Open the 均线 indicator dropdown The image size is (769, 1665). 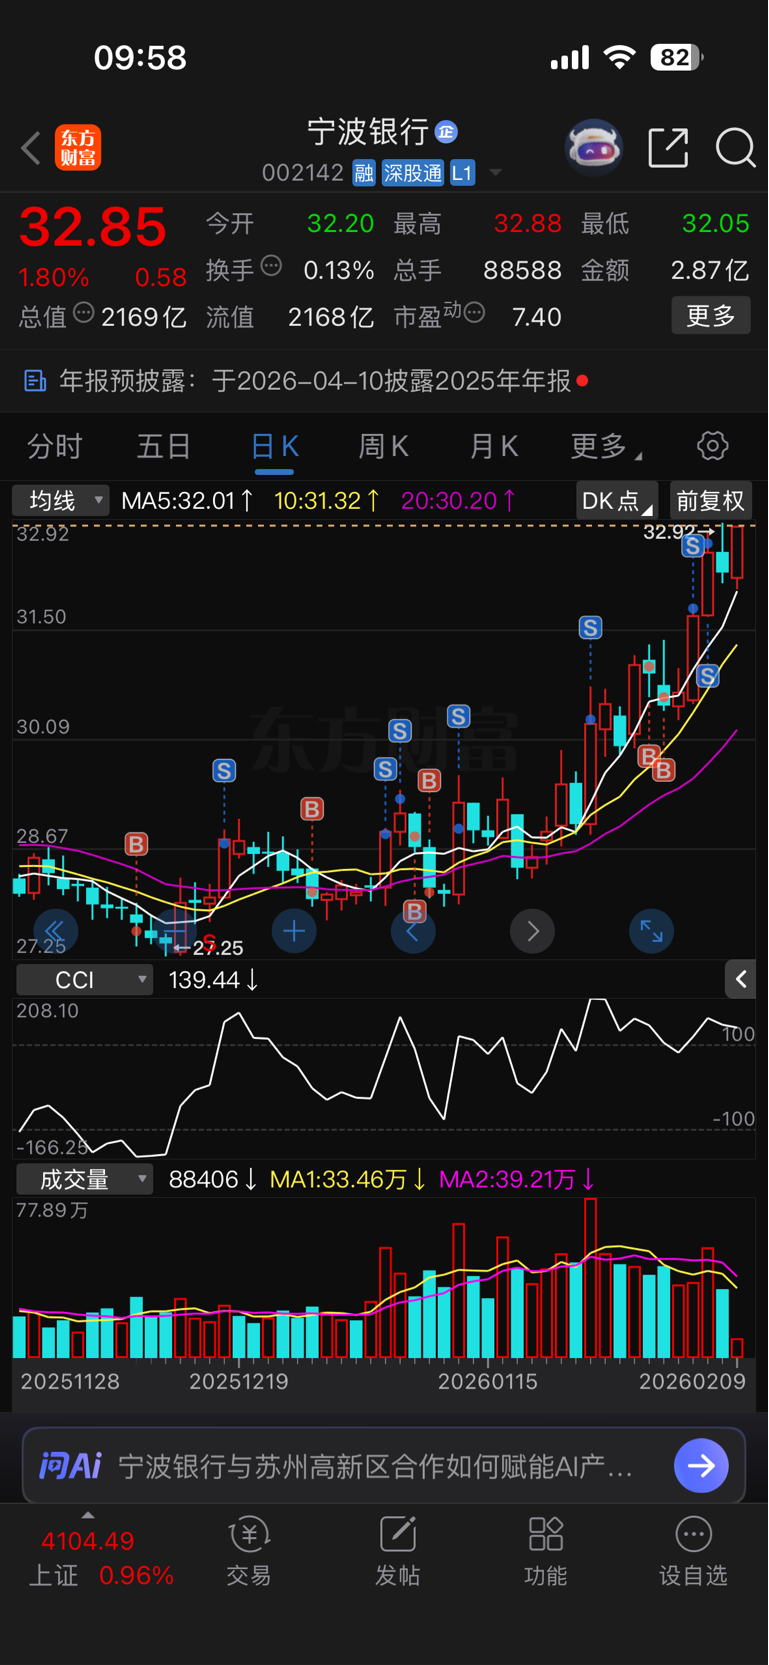point(60,500)
